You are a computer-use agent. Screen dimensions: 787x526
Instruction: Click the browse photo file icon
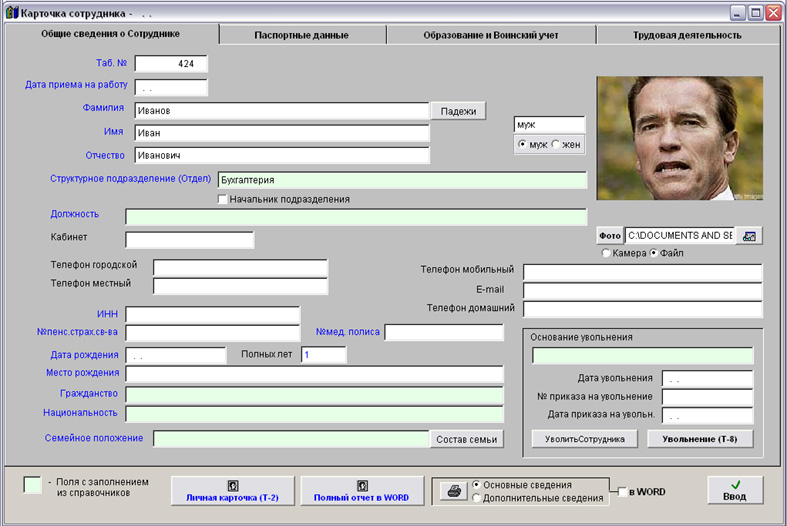click(749, 235)
